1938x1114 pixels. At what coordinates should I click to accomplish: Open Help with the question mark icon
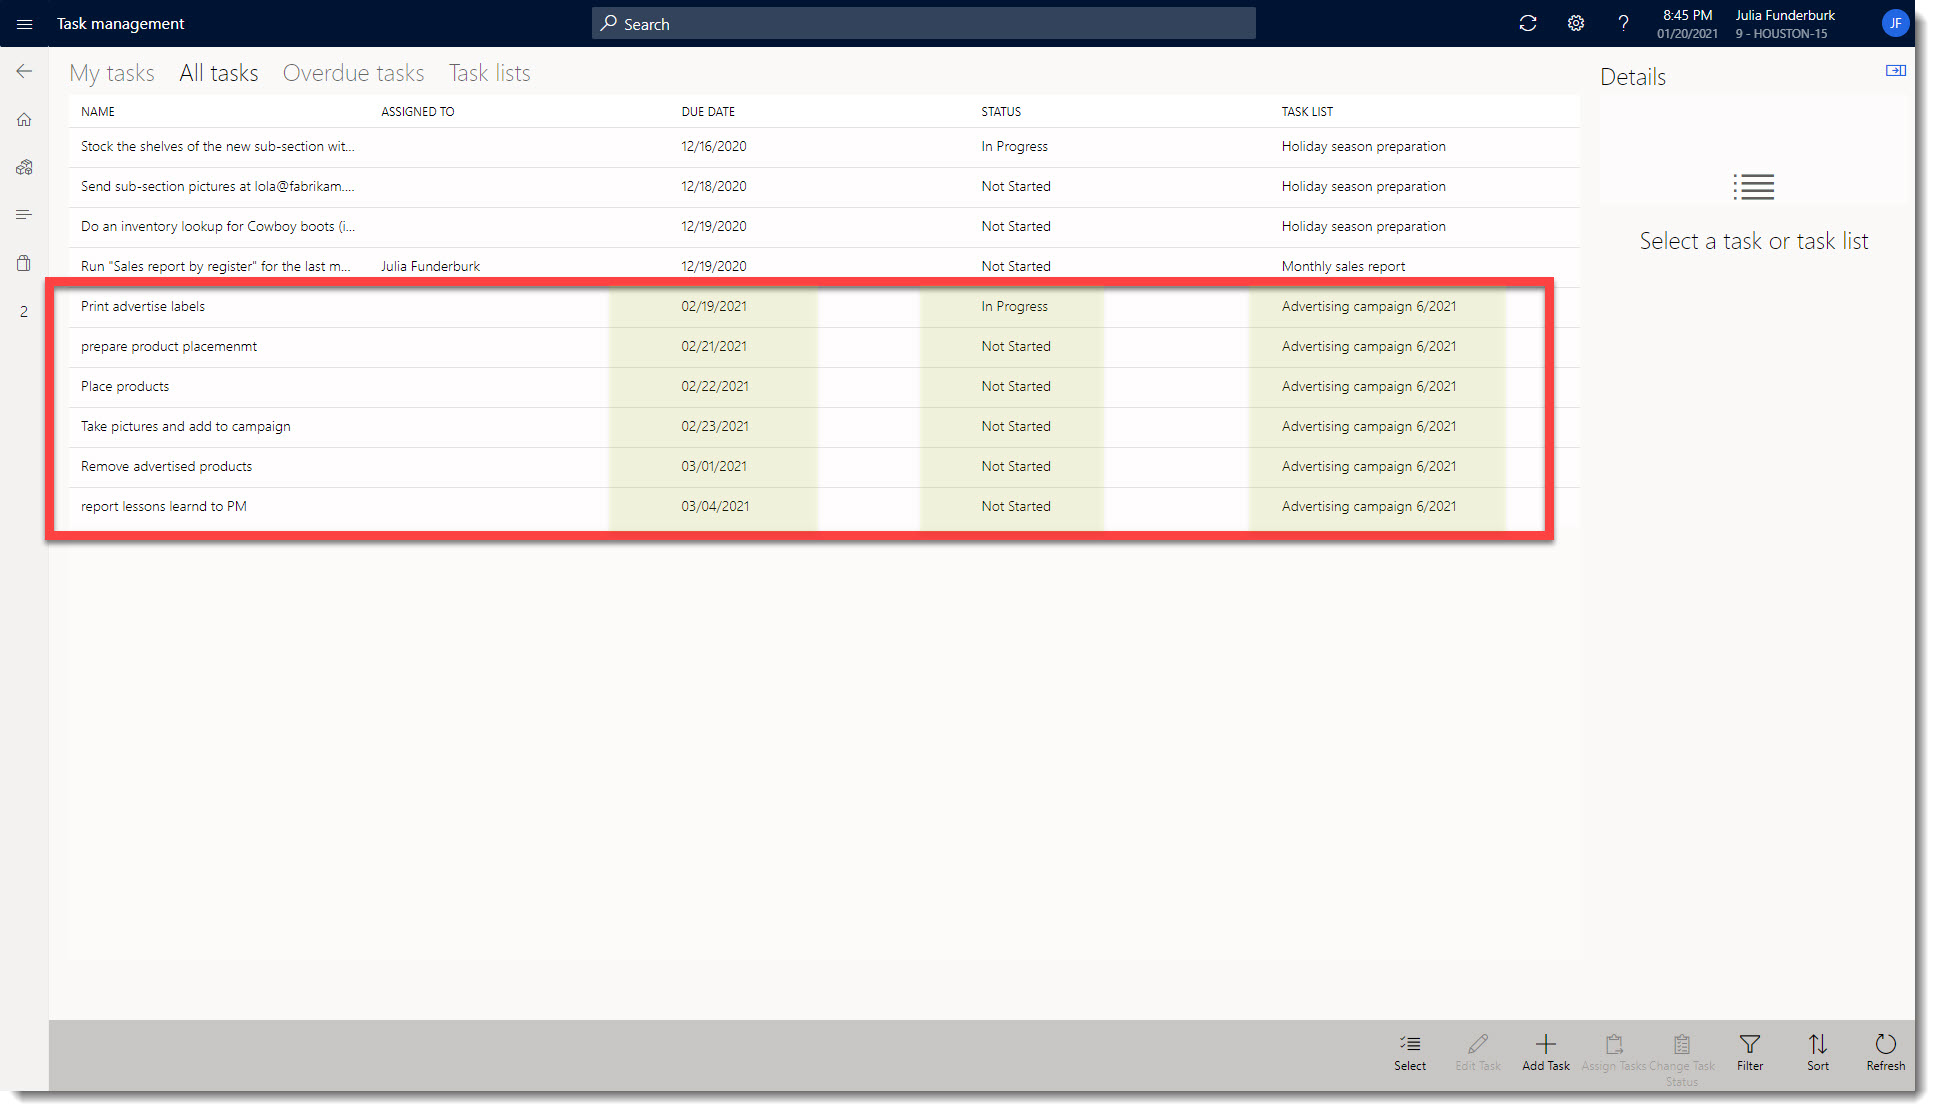coord(1623,22)
